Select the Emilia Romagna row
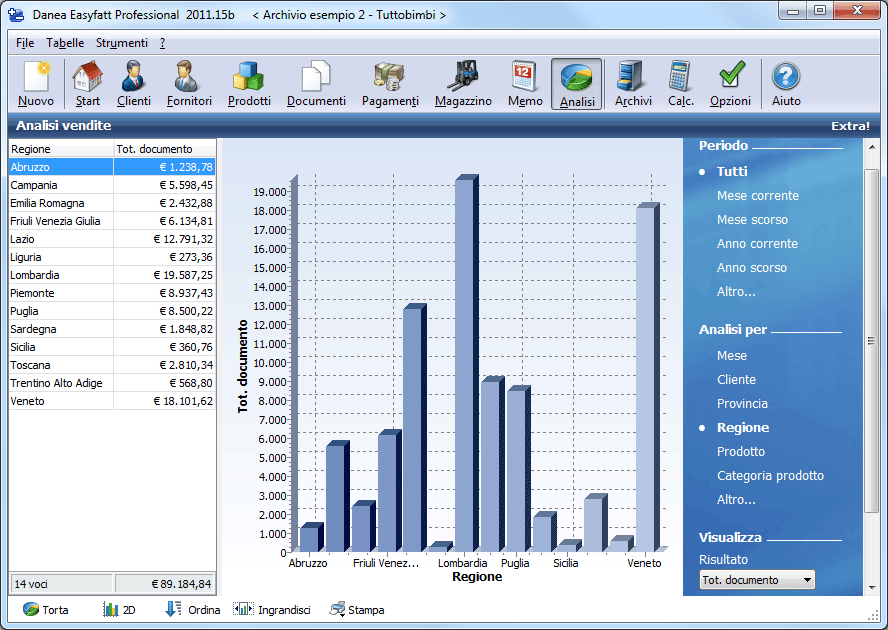 coord(112,203)
